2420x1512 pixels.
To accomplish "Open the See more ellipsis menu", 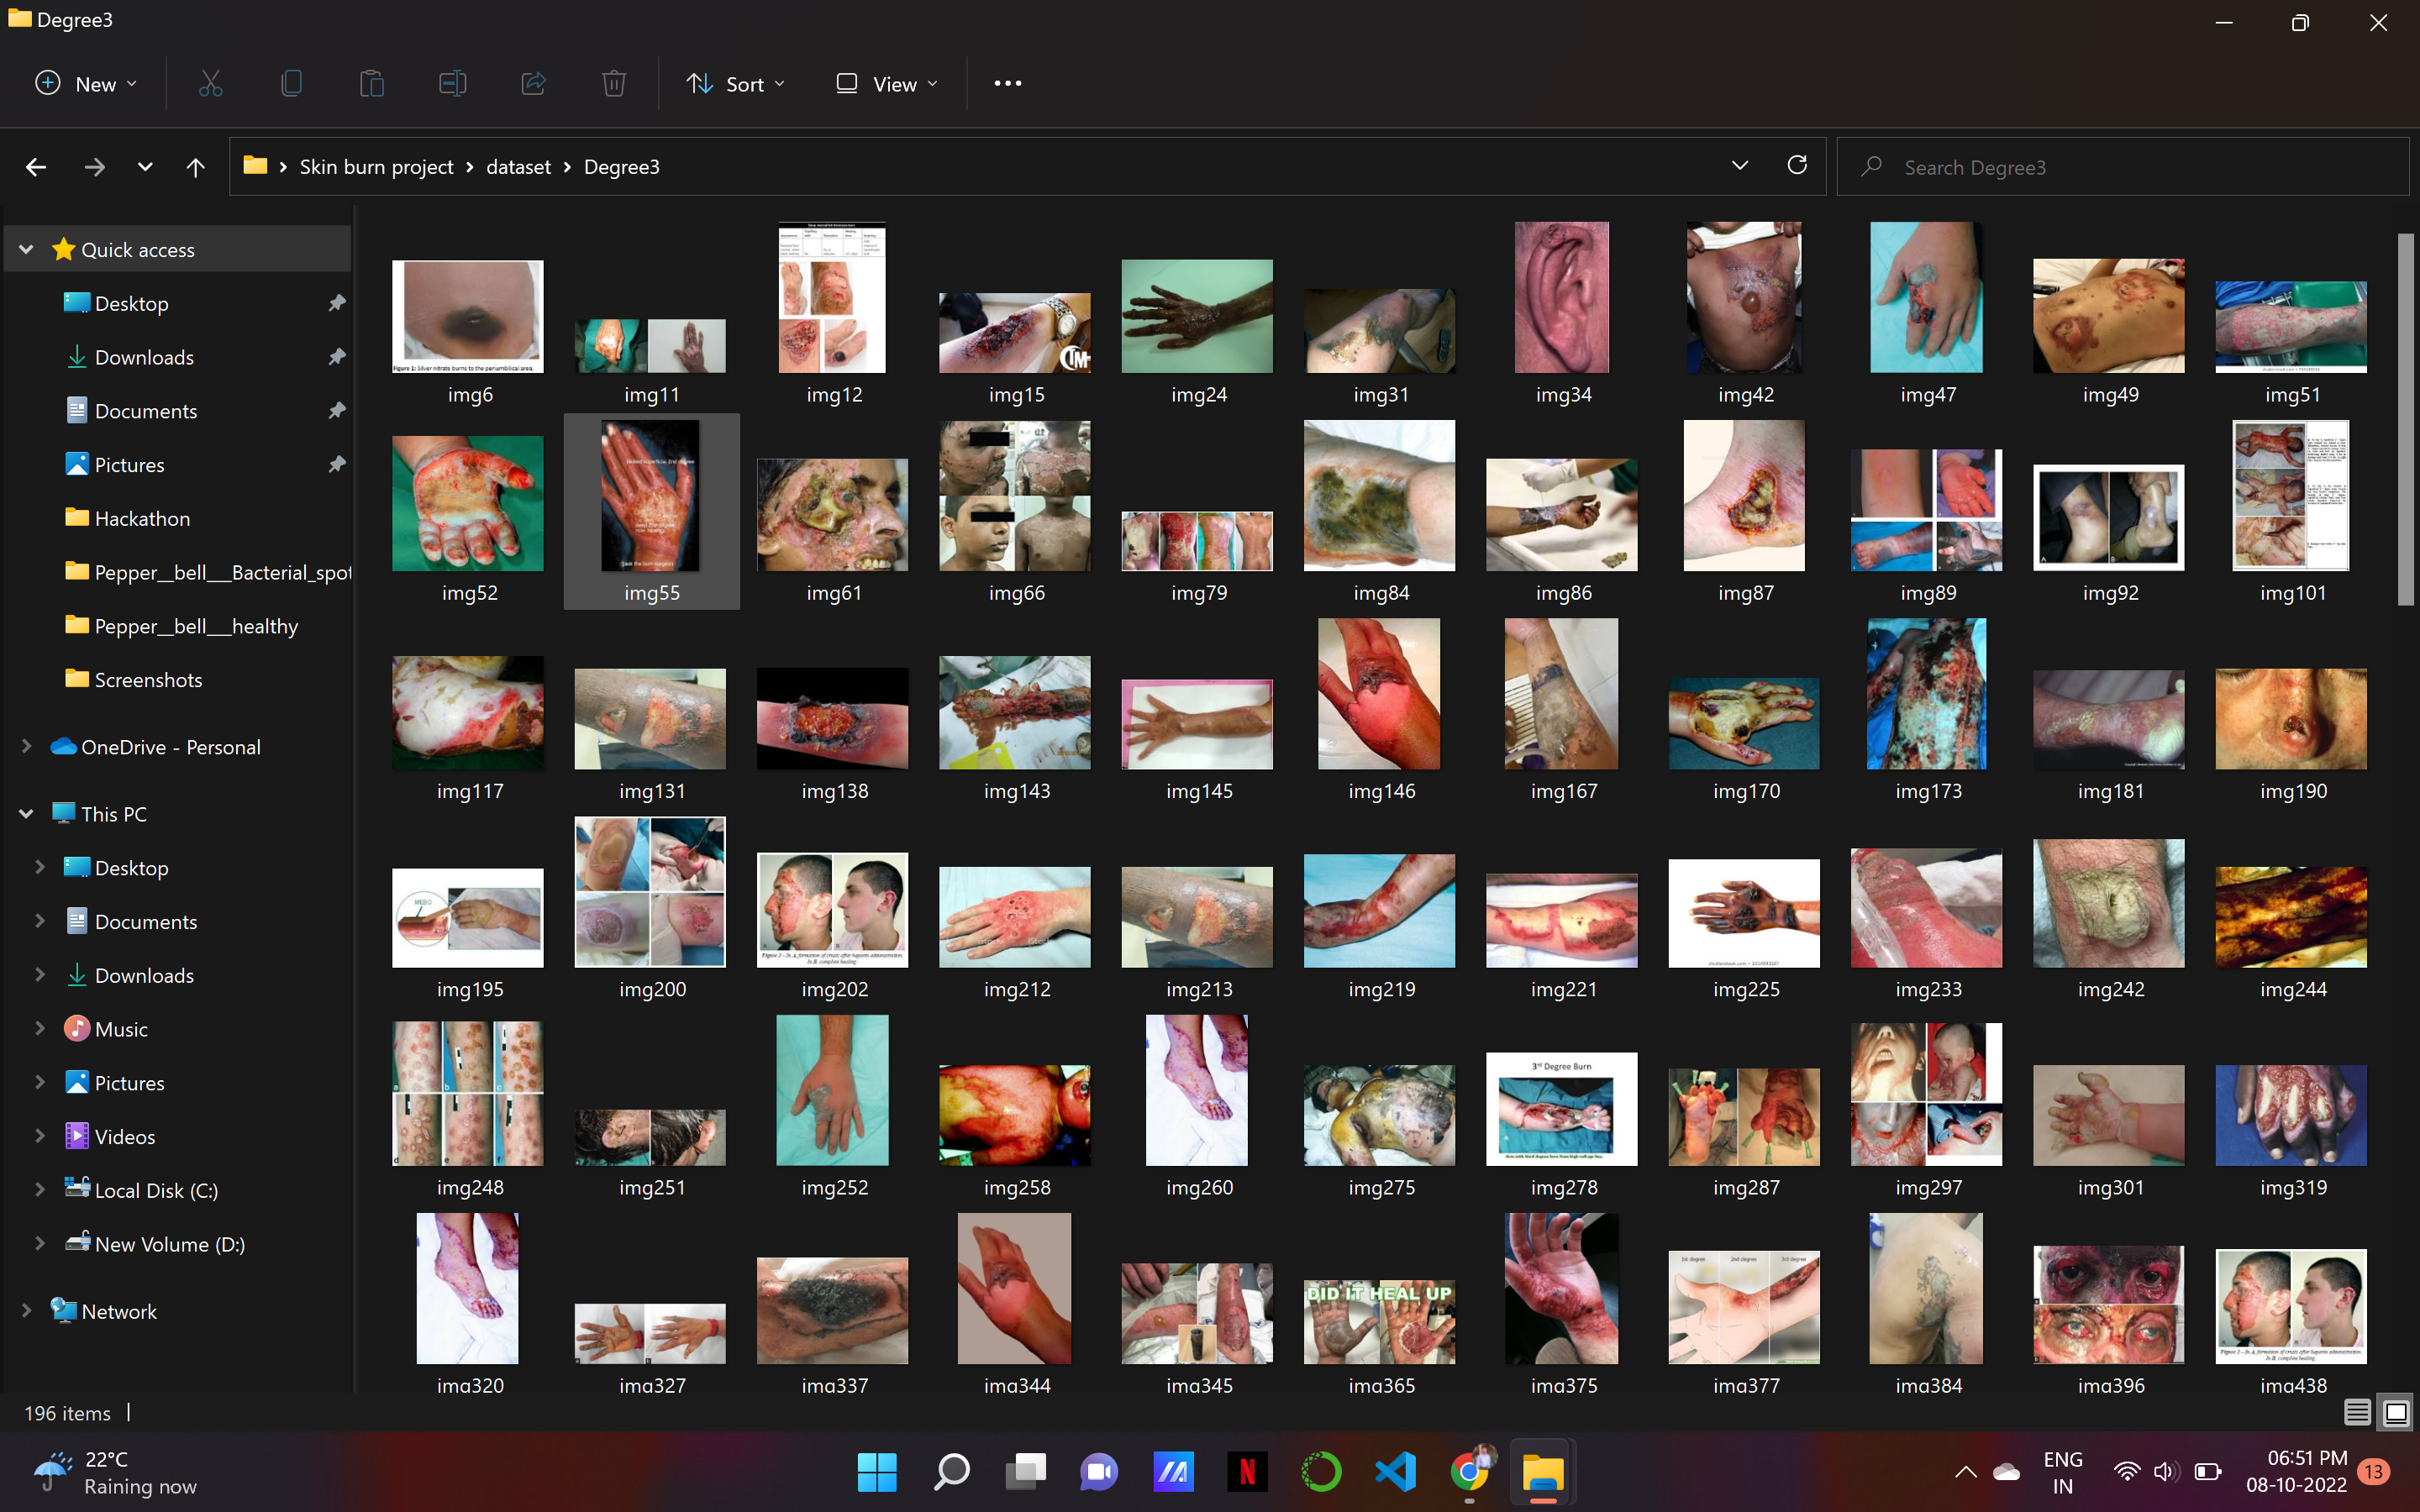I will [x=1007, y=84].
